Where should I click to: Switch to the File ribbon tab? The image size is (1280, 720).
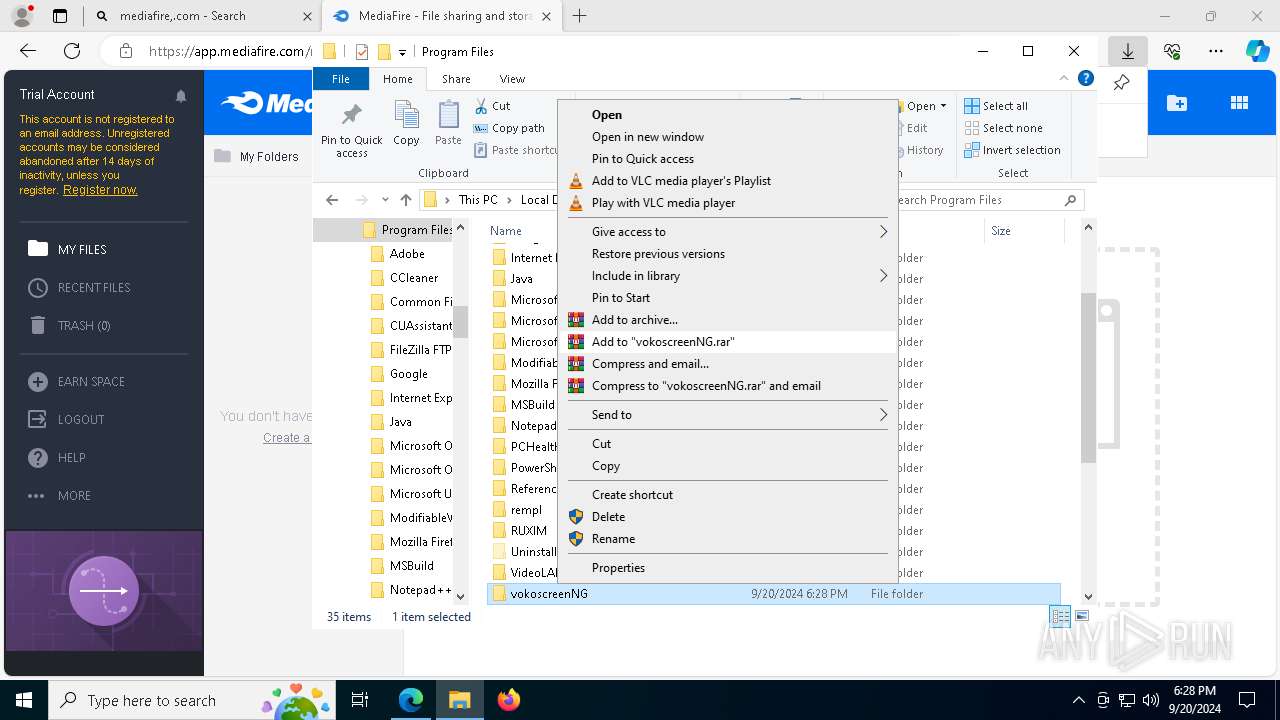pyautogui.click(x=341, y=79)
